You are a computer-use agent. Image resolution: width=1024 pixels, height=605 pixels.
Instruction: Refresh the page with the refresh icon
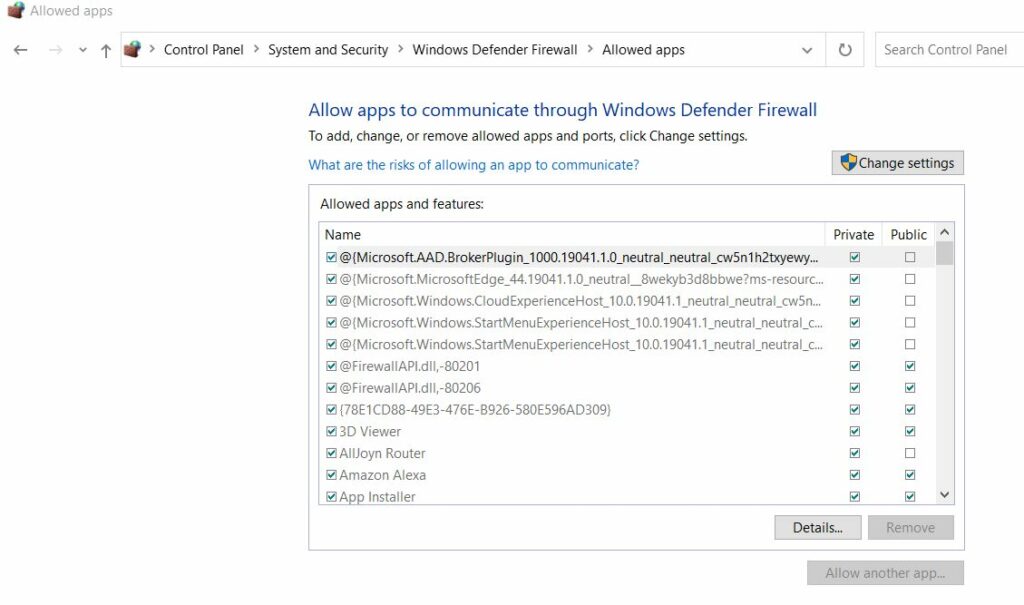pyautogui.click(x=845, y=49)
